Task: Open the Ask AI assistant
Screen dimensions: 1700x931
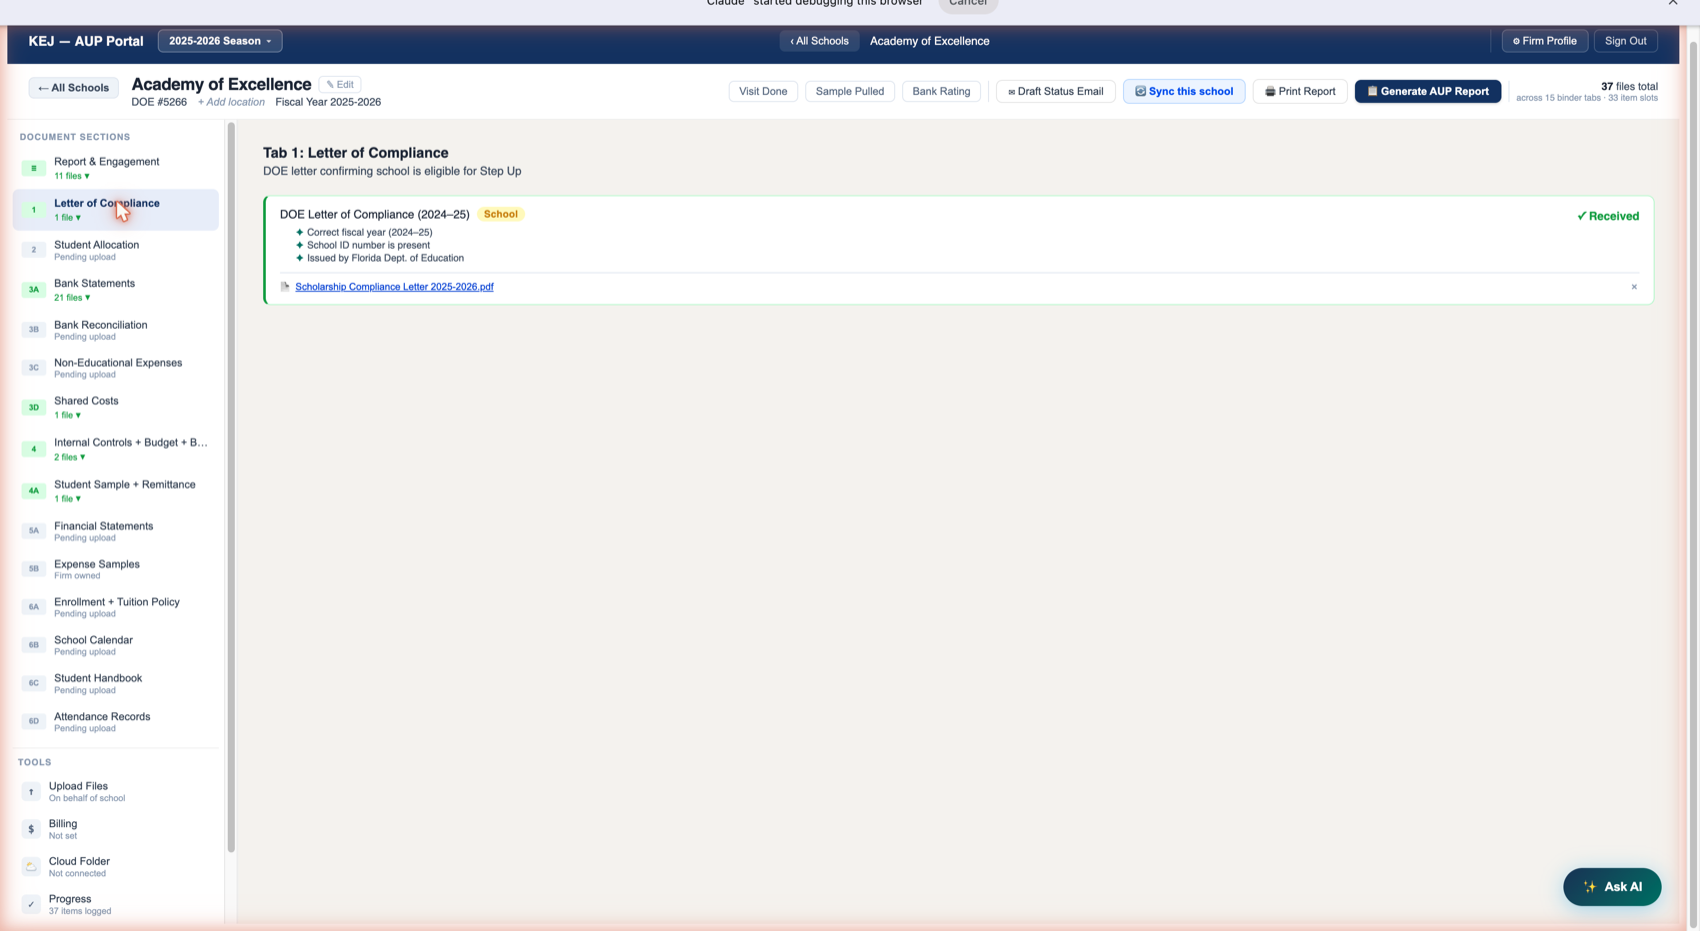Action: click(x=1612, y=887)
